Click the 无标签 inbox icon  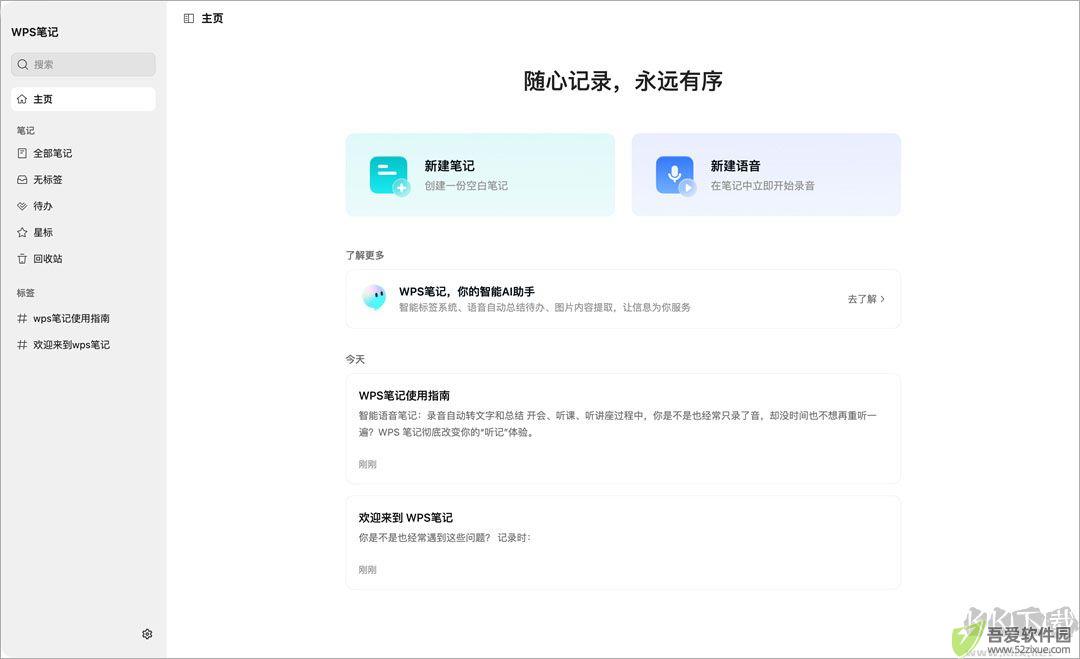tap(22, 180)
